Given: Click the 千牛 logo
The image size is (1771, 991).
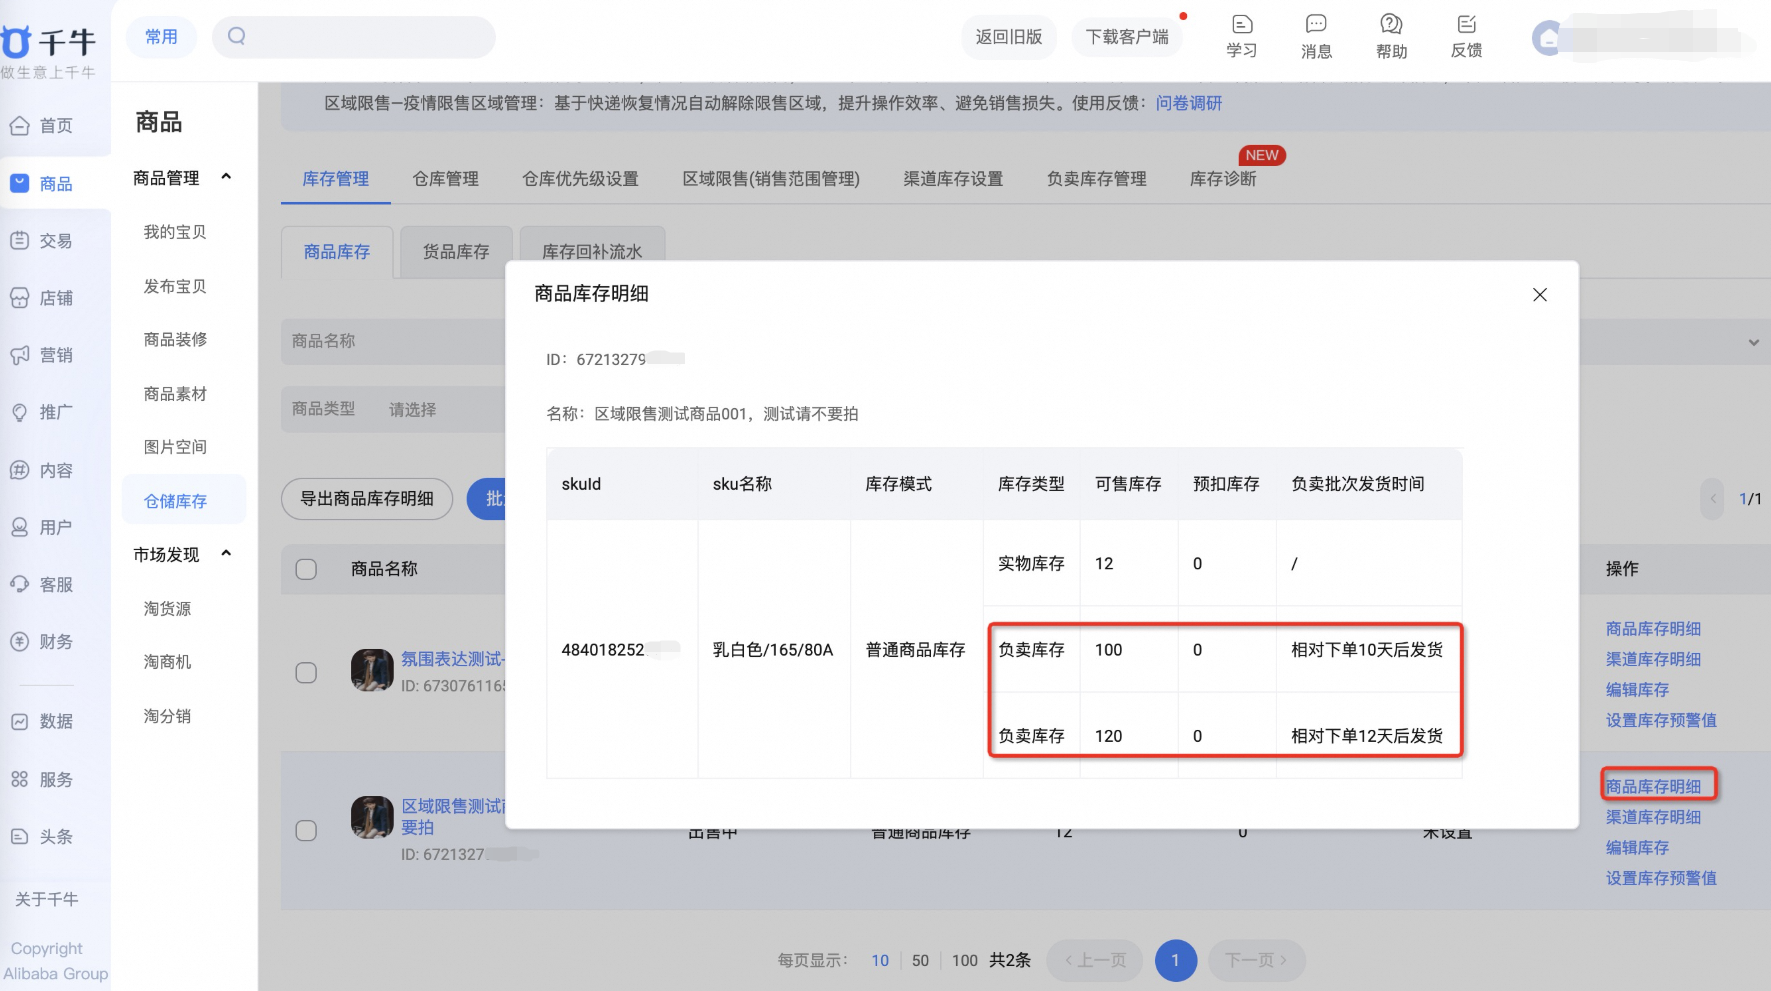Looking at the screenshot, I should 48,42.
